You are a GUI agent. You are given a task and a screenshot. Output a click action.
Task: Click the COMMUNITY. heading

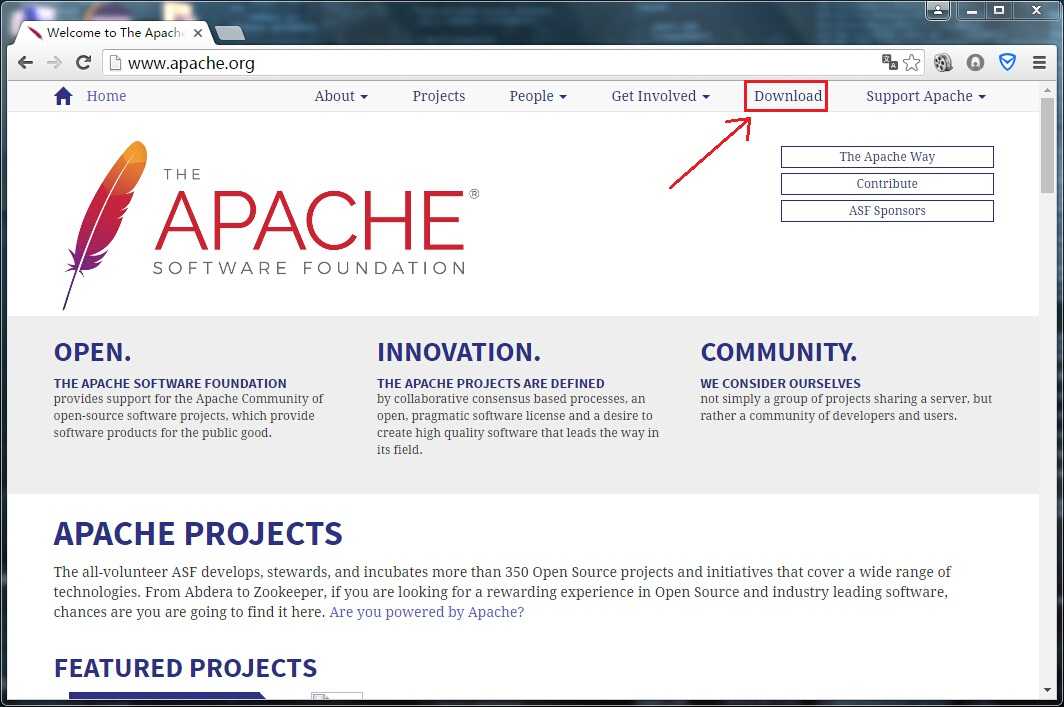click(x=778, y=352)
